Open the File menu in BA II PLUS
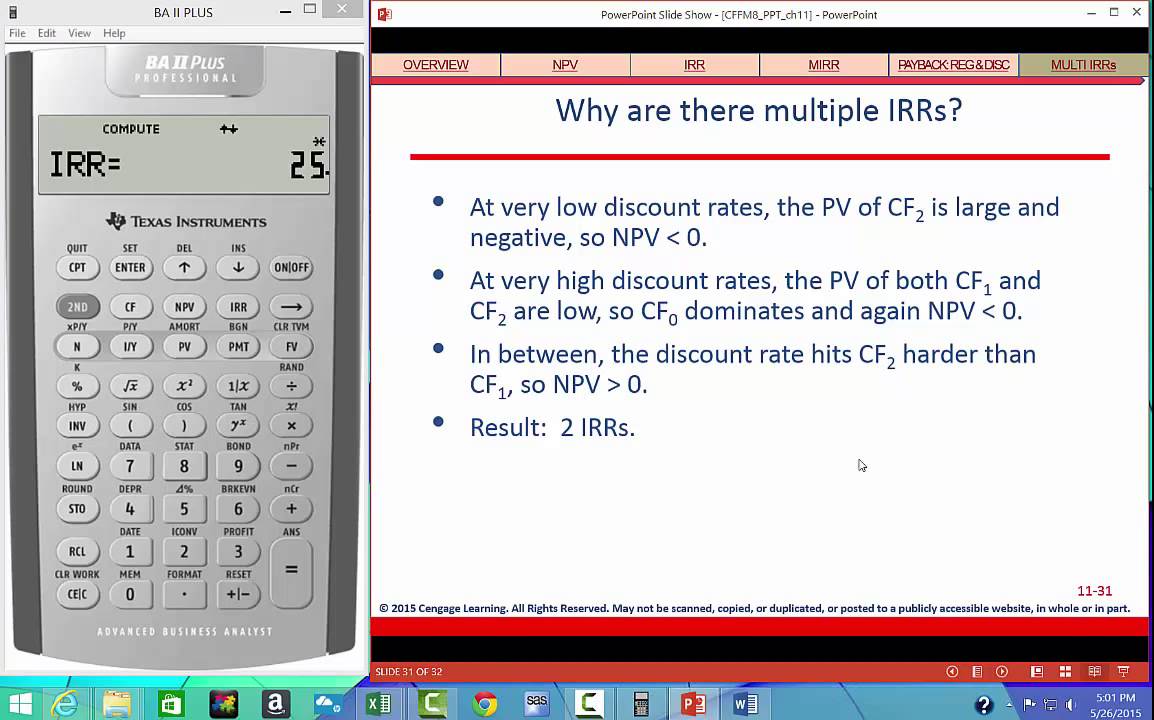 (17, 33)
